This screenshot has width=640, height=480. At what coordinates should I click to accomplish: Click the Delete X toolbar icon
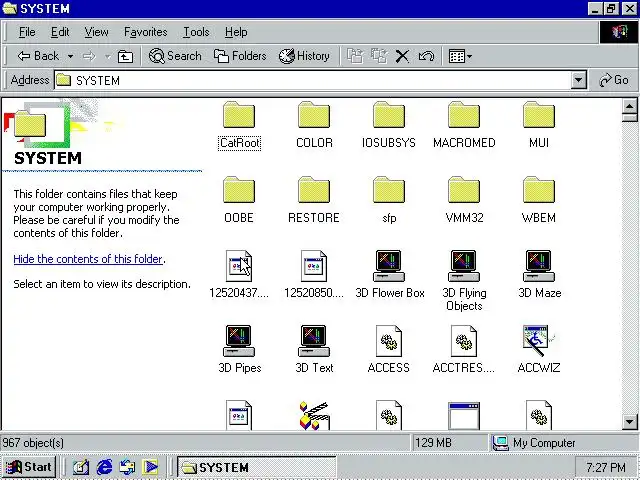402,56
